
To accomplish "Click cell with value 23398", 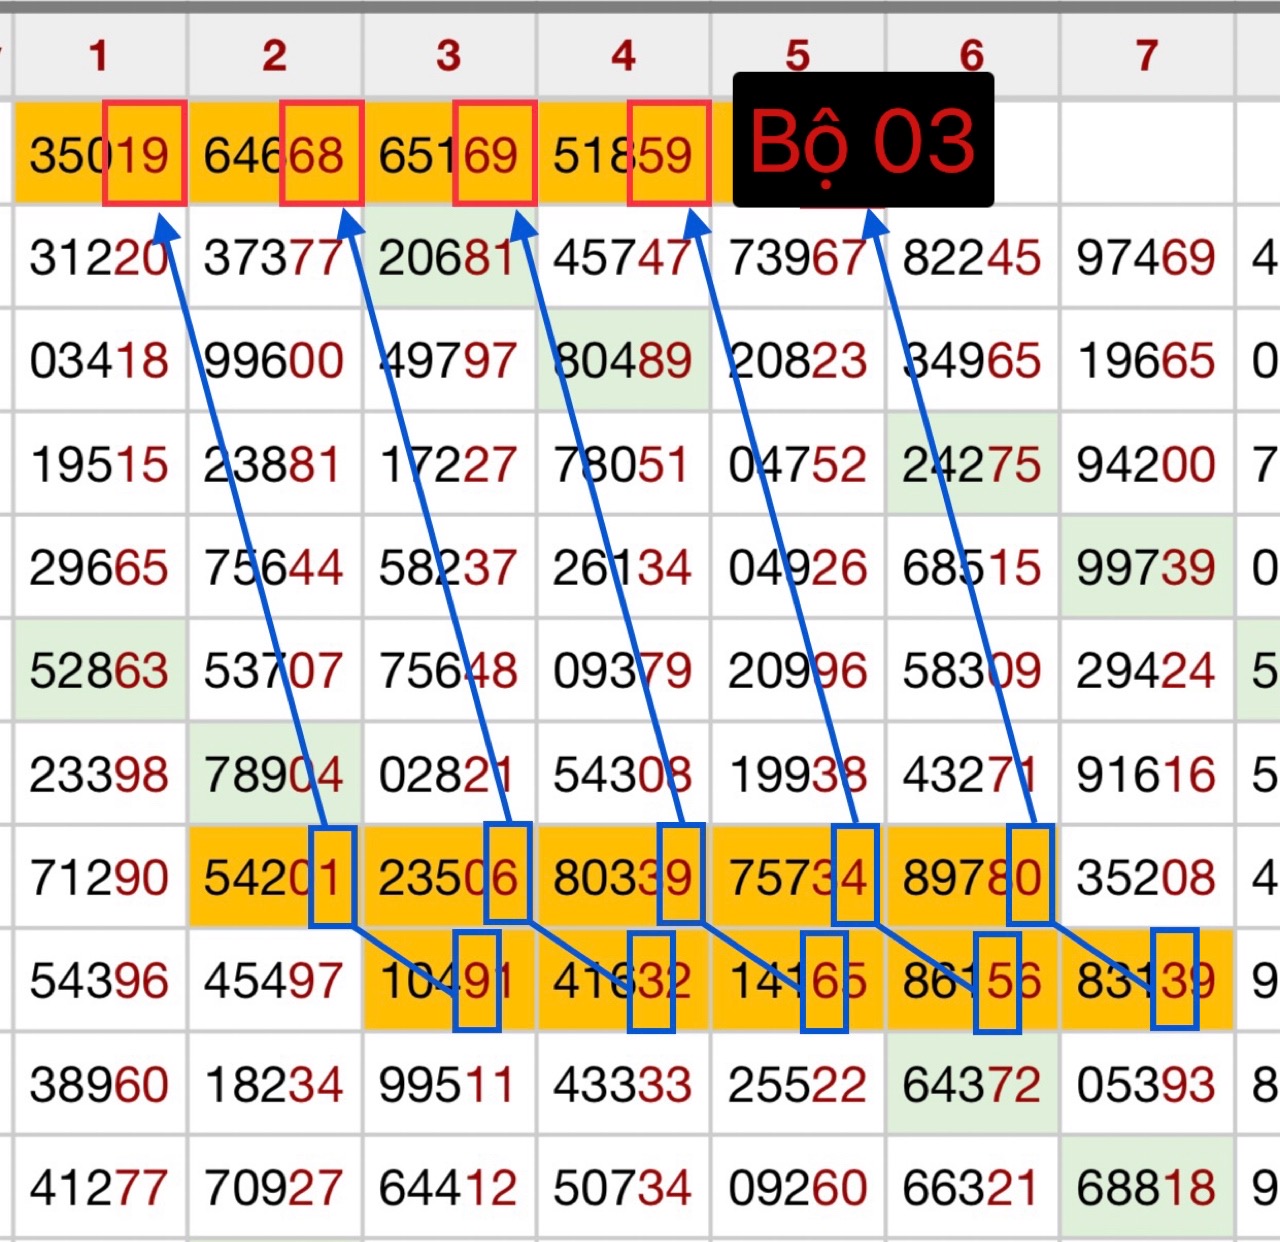I will tap(100, 774).
